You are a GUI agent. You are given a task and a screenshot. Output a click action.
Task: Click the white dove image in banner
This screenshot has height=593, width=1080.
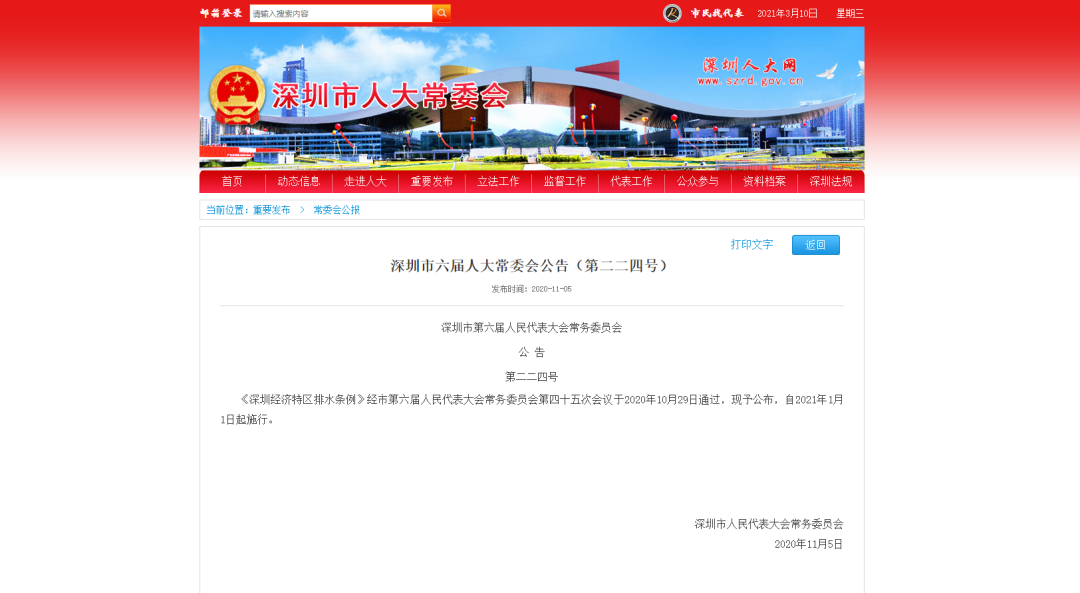(x=825, y=71)
